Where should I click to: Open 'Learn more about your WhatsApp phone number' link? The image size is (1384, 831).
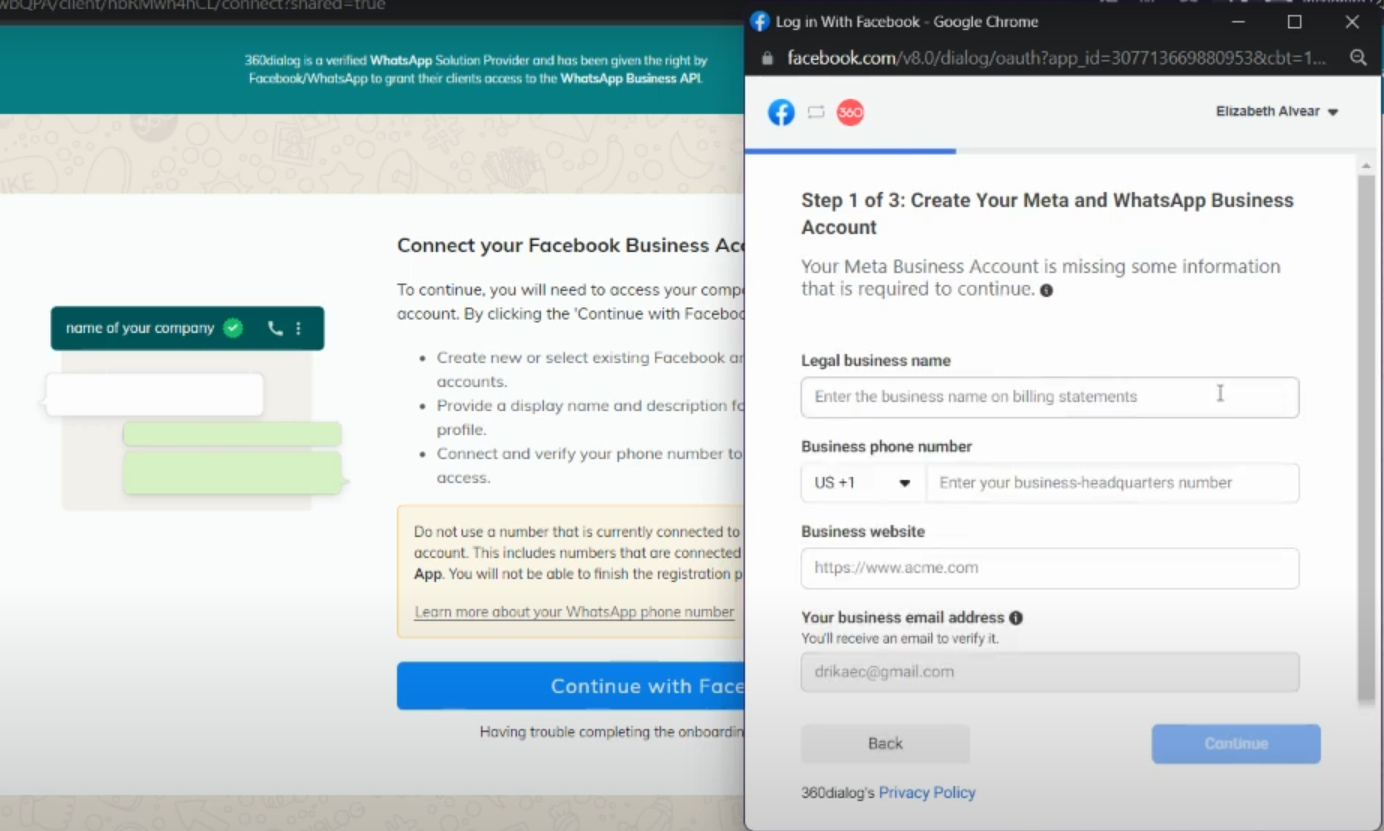coord(574,612)
